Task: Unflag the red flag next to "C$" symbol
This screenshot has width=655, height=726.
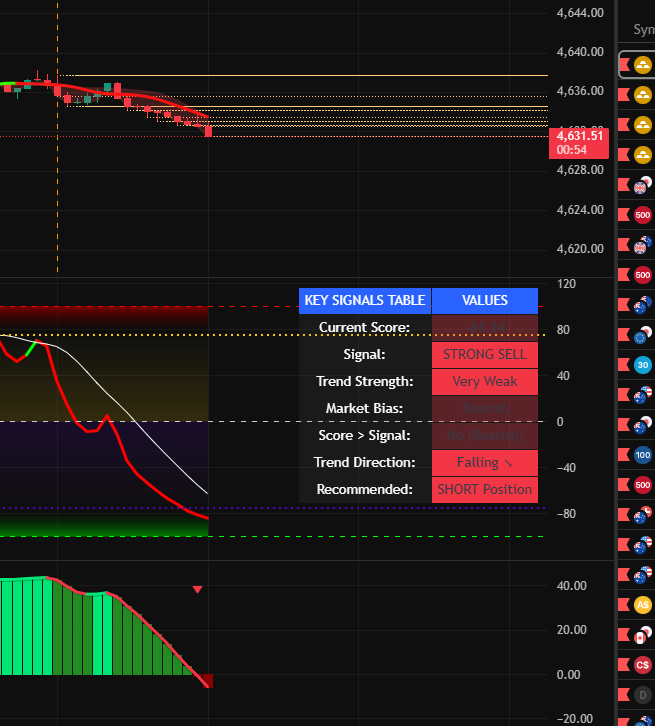Action: pos(621,664)
